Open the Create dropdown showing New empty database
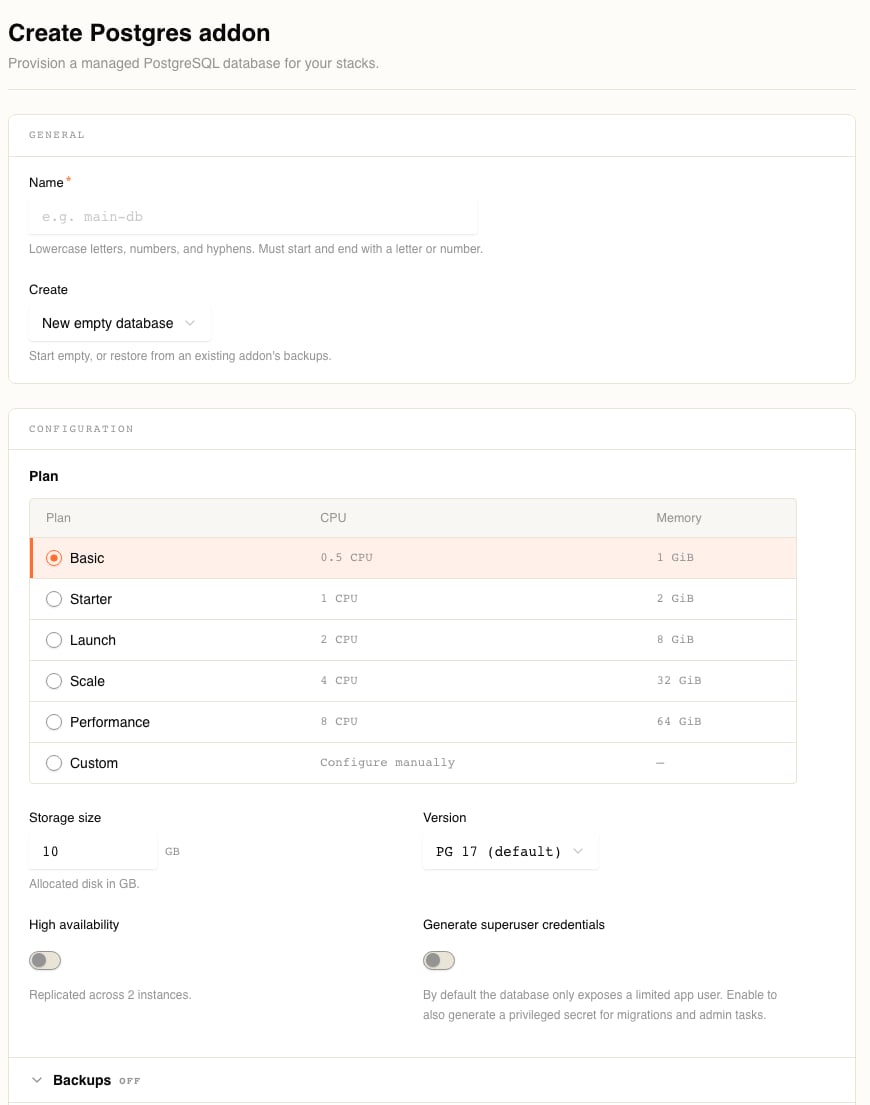 coord(119,323)
